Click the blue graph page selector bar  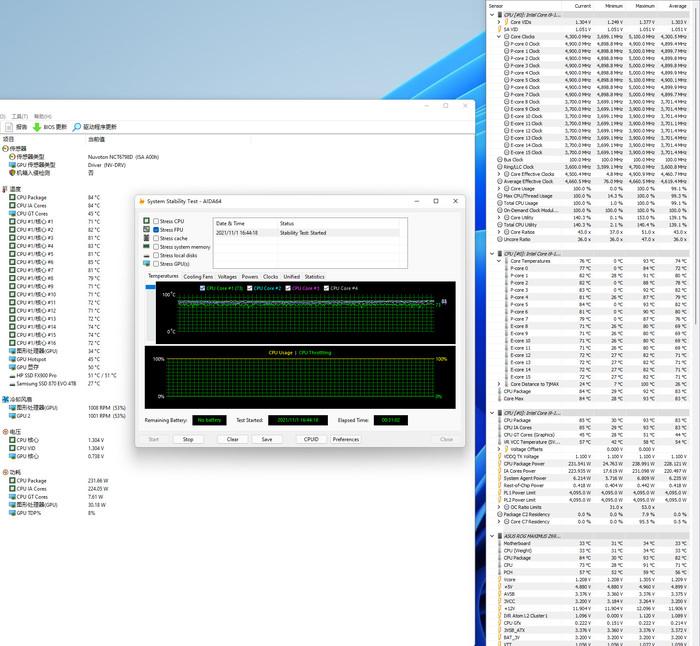[x=150, y=287]
